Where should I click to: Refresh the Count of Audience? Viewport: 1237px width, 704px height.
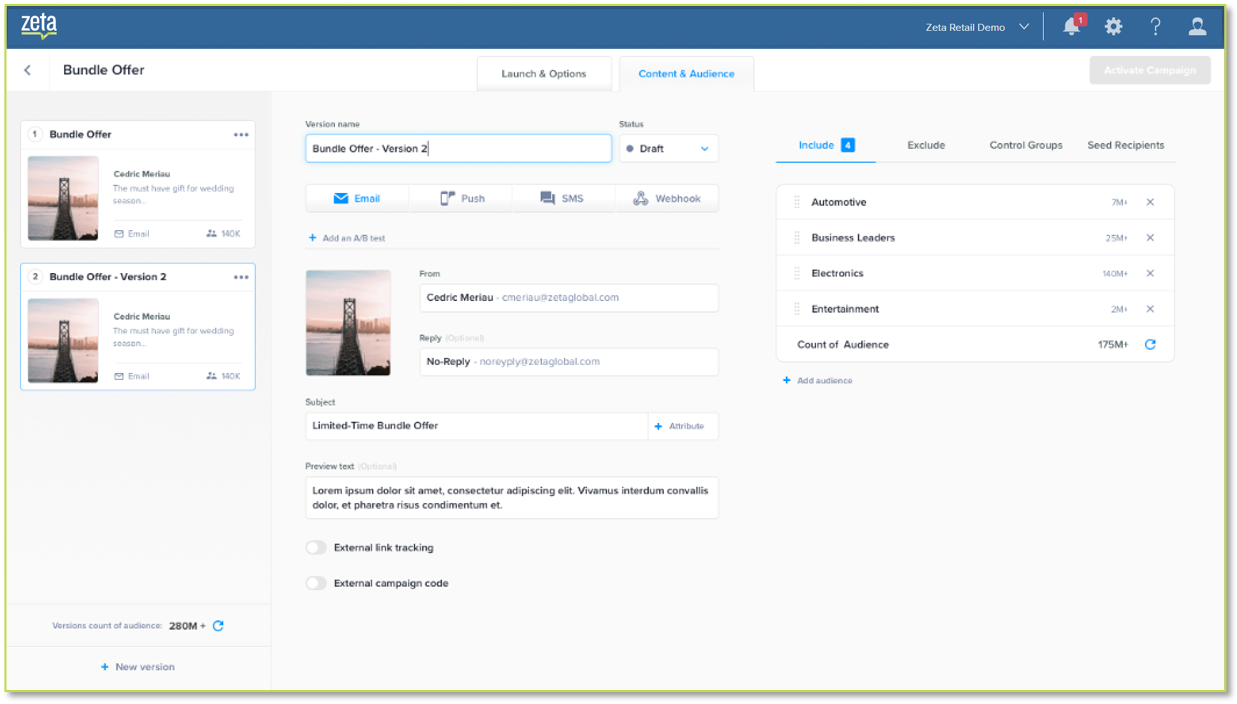tap(1149, 344)
